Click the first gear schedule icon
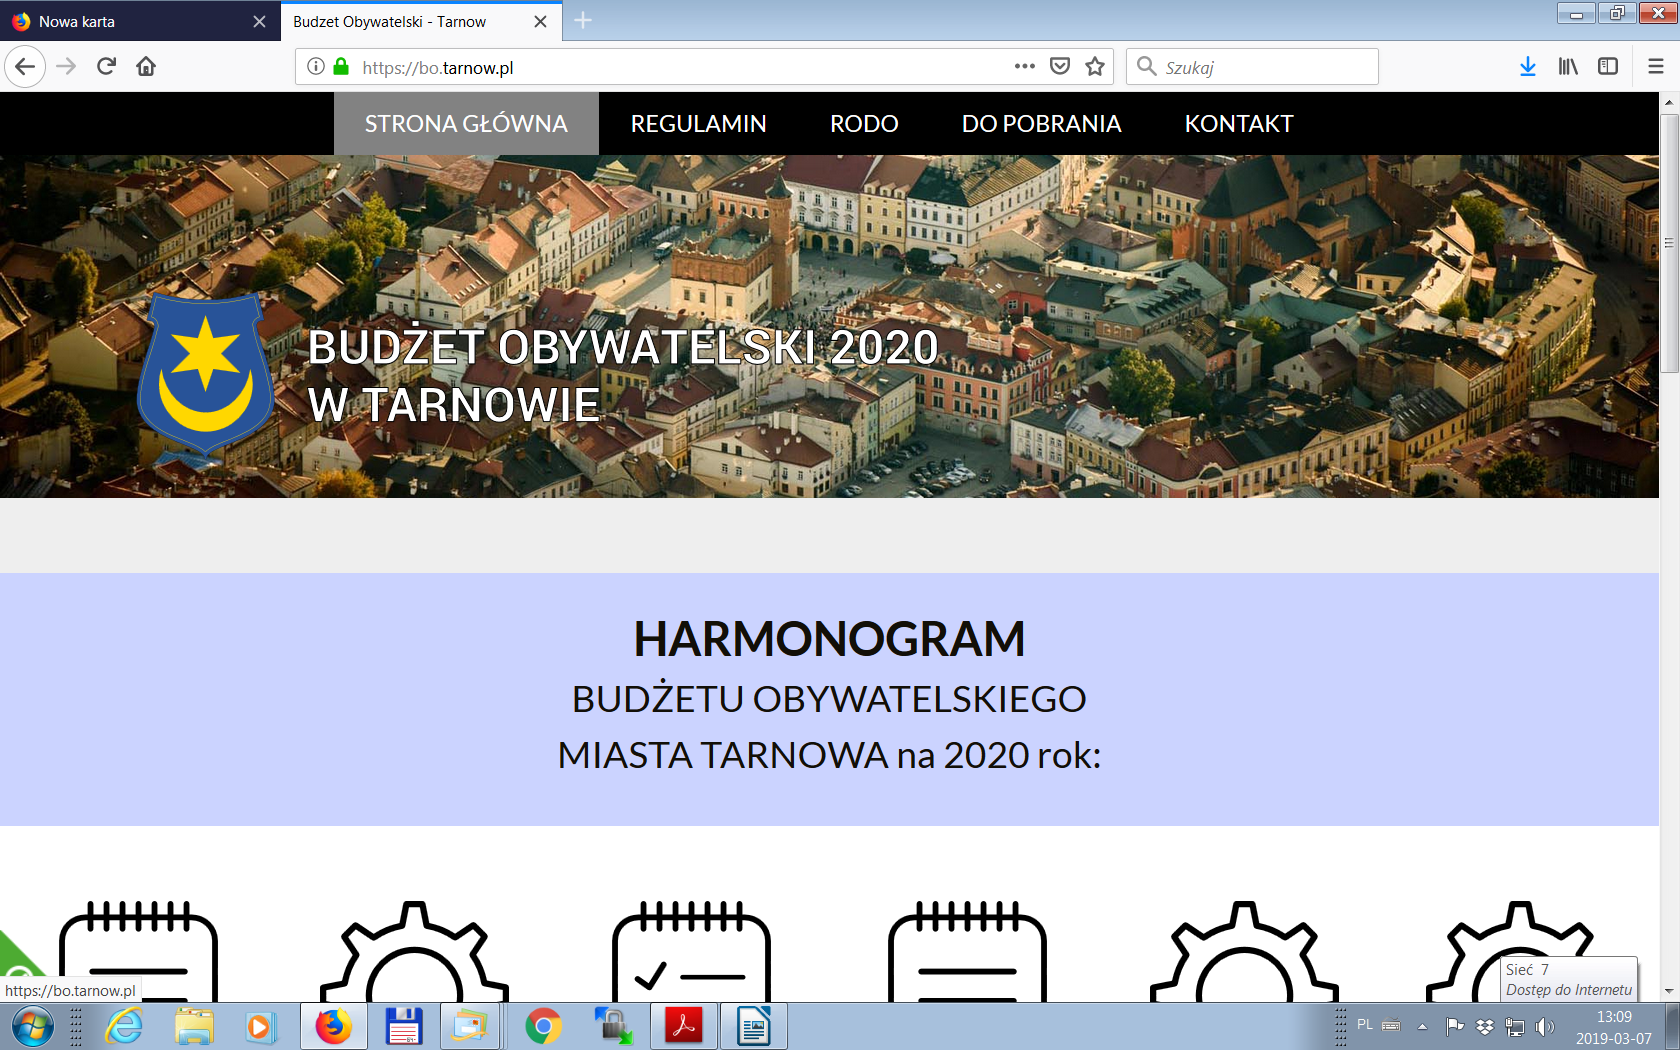 (414, 951)
